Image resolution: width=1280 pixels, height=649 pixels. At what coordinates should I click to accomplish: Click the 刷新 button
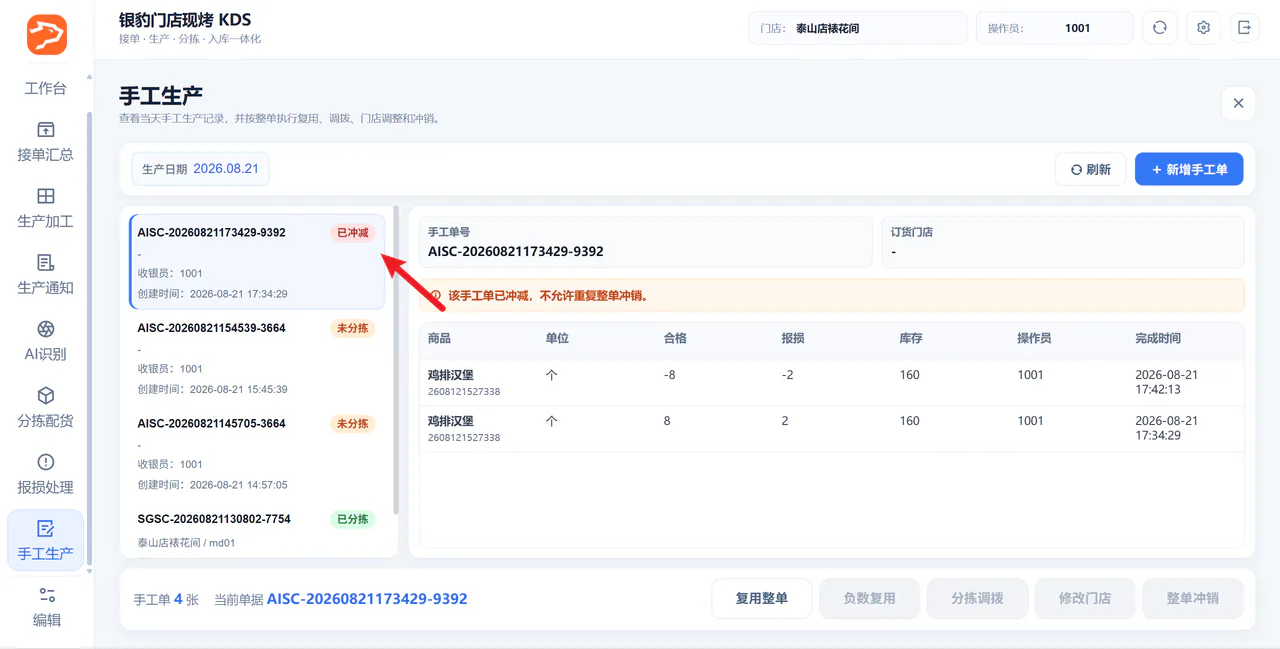(1091, 170)
